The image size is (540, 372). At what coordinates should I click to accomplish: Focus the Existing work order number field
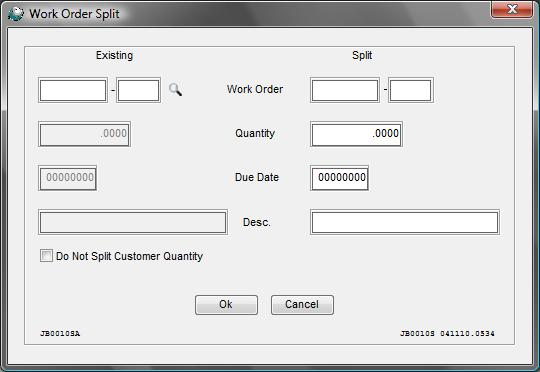(73, 90)
